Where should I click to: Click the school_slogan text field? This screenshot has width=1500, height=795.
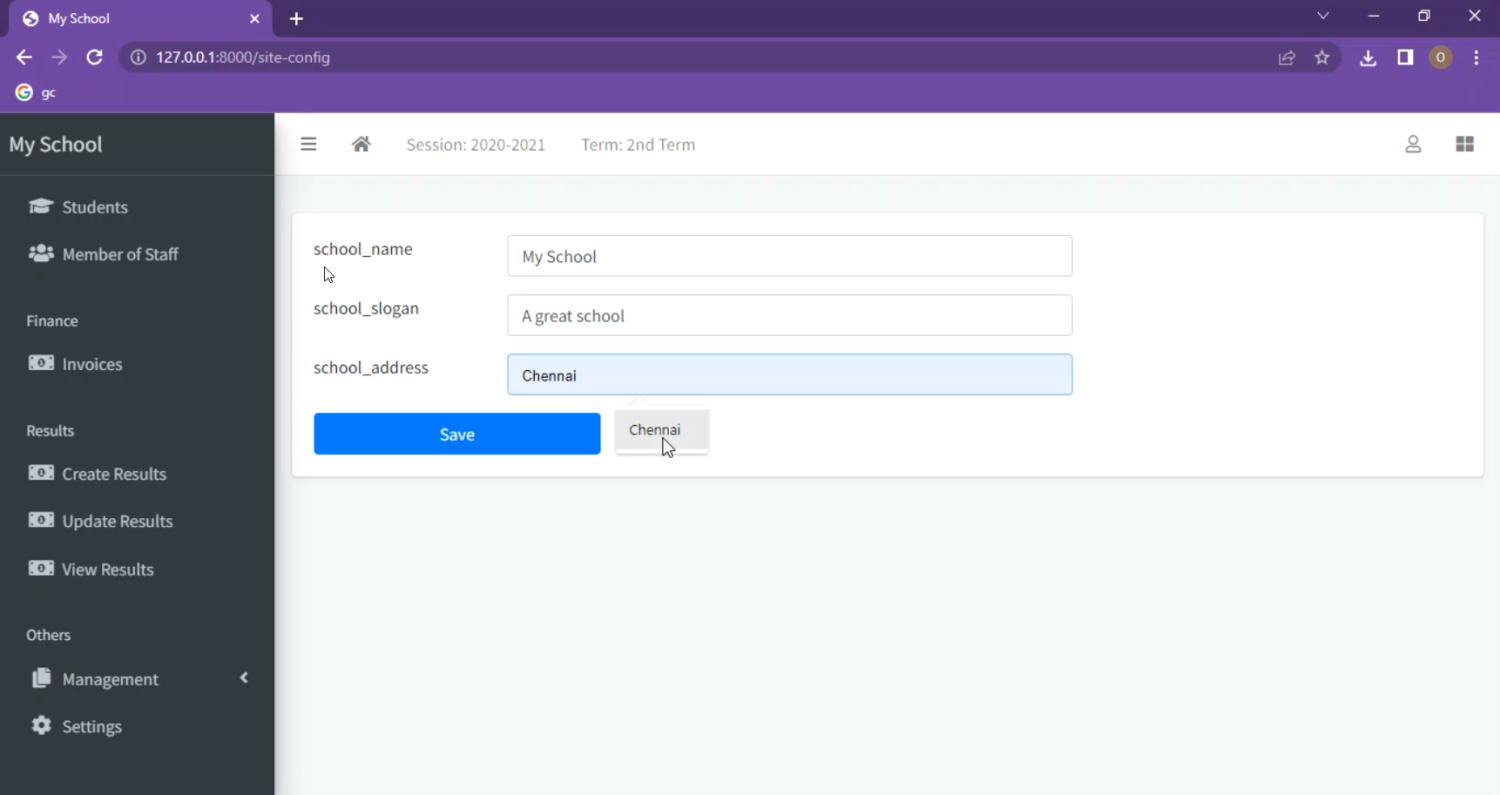click(x=789, y=315)
